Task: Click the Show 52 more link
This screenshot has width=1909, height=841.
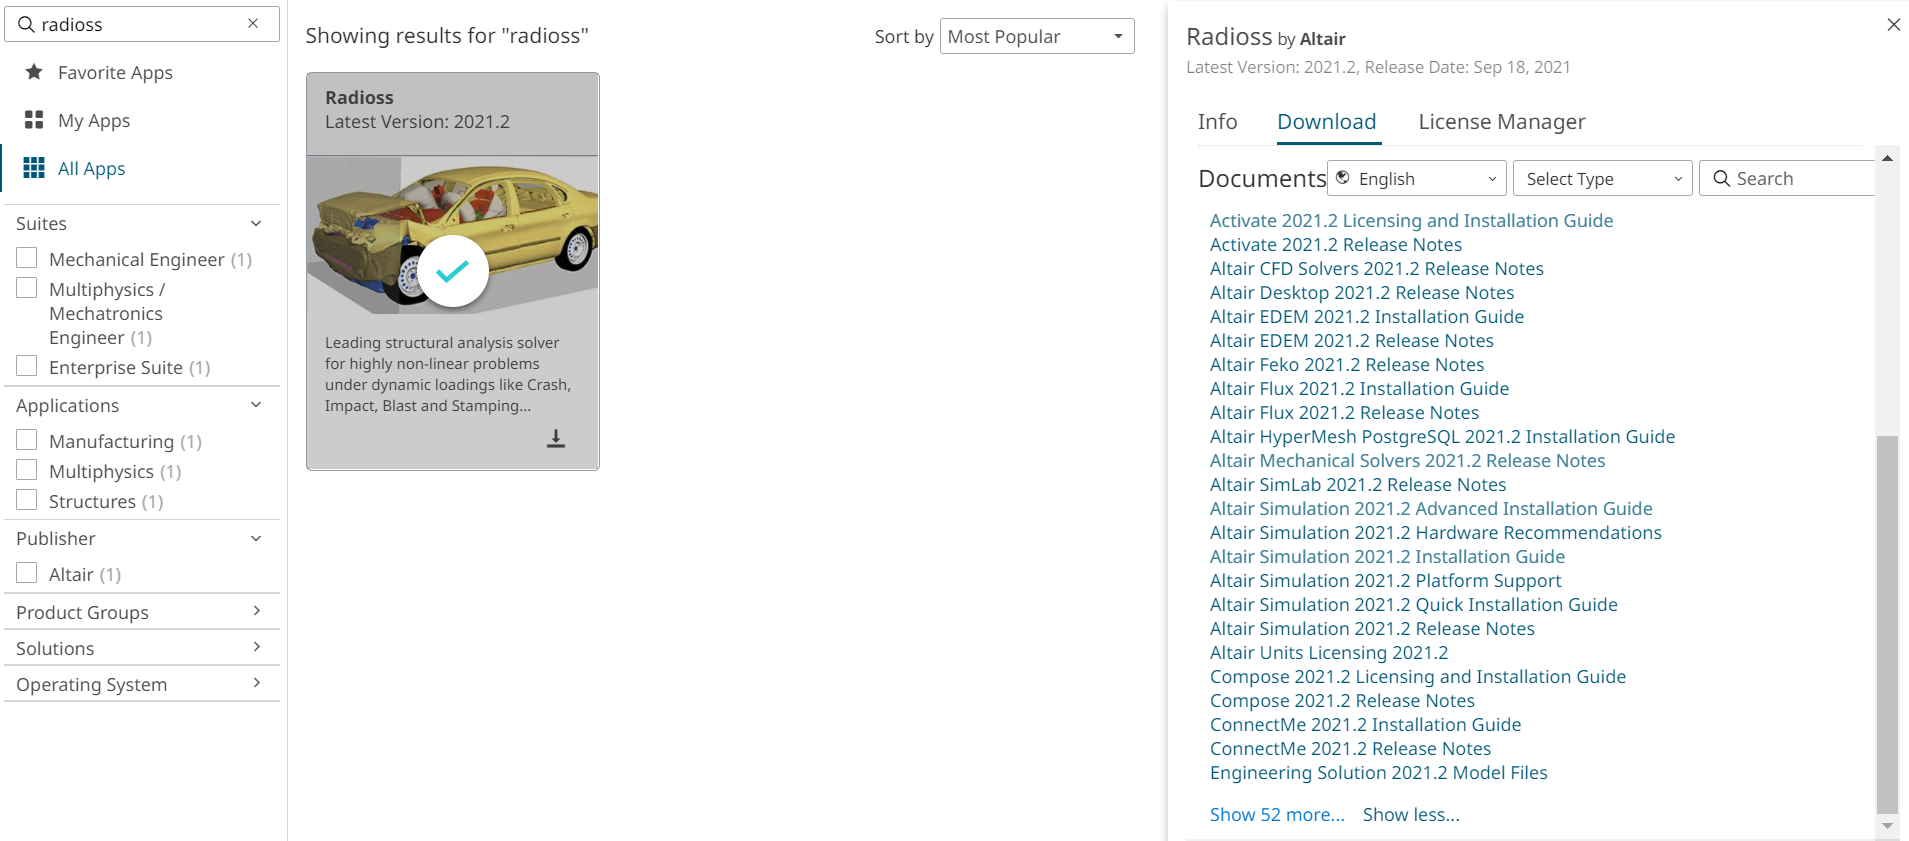Action: (x=1276, y=815)
